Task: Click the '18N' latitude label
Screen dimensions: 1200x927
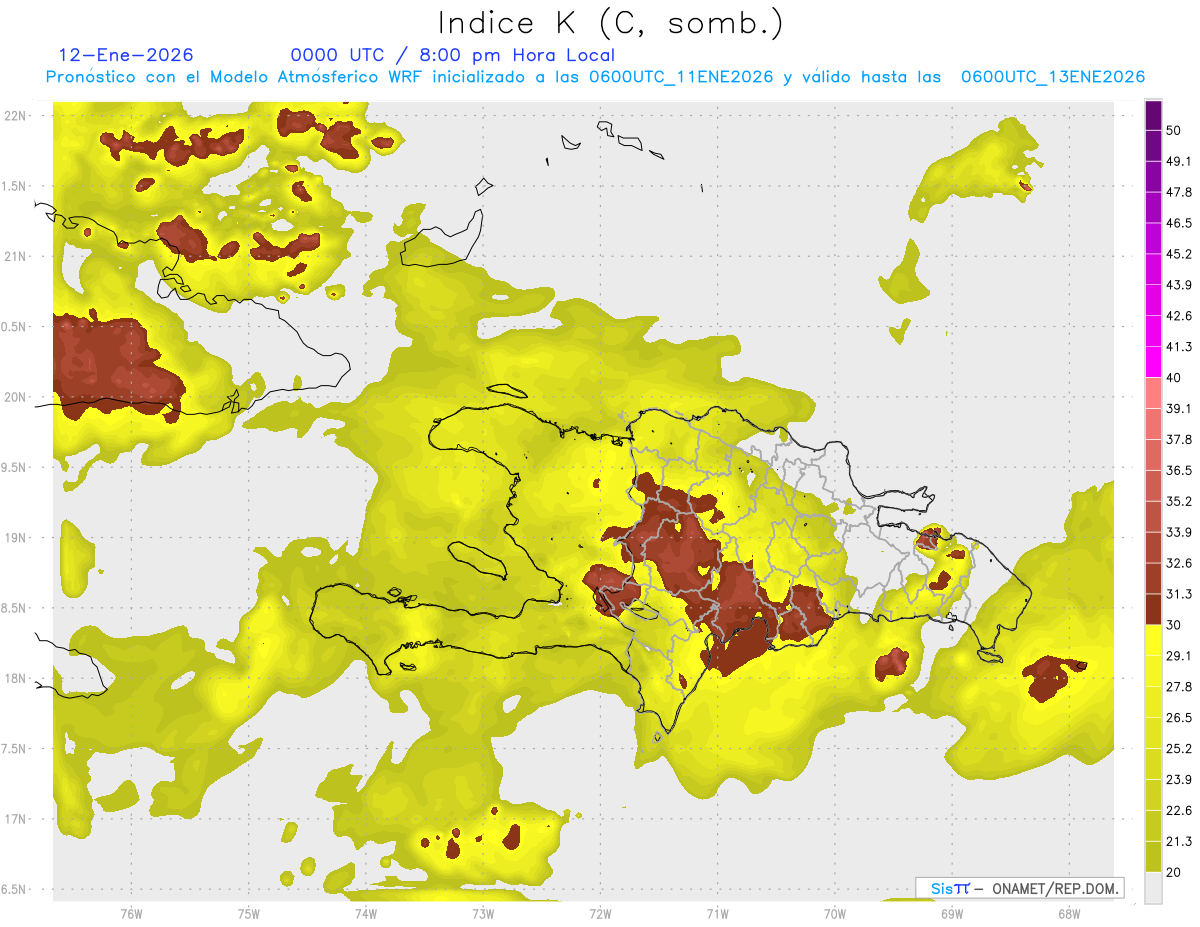Action: tap(15, 678)
